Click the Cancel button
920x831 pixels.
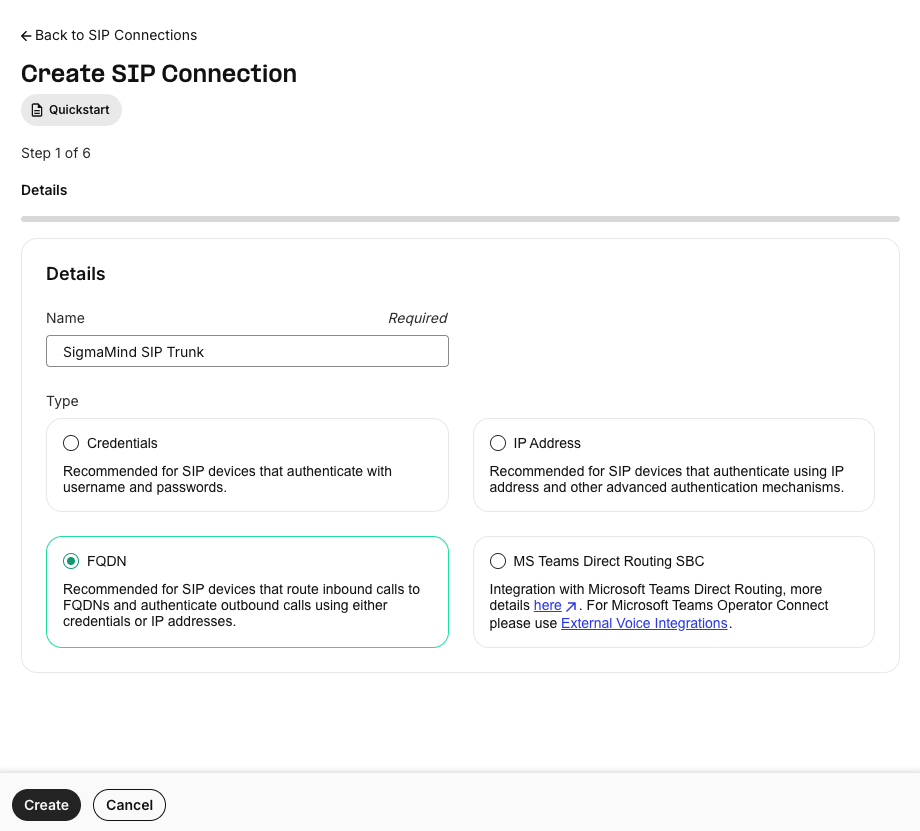pyautogui.click(x=129, y=805)
